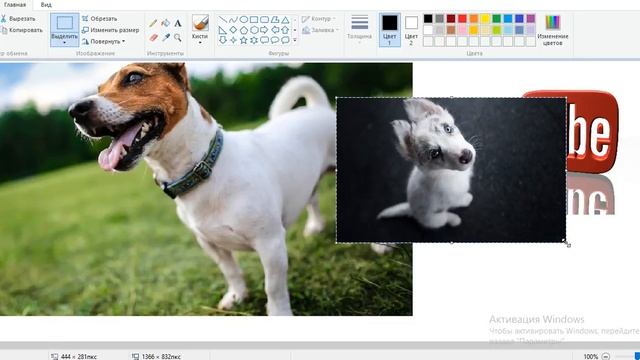Viewport: 640px width, 360px height.
Task: Pick the black palette swatch
Action: coord(428,18)
